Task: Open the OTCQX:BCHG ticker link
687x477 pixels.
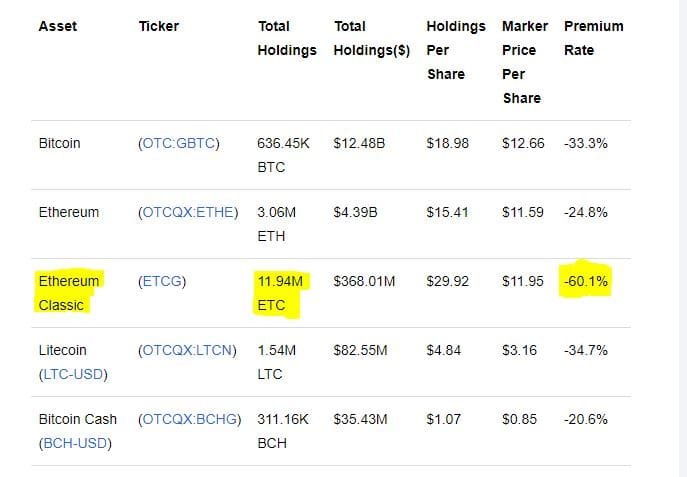Action: pos(190,419)
